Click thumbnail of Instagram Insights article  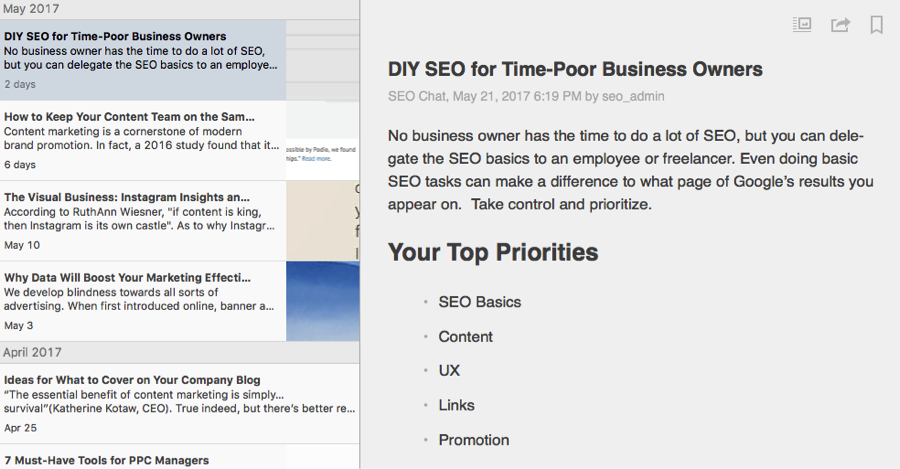tap(323, 221)
